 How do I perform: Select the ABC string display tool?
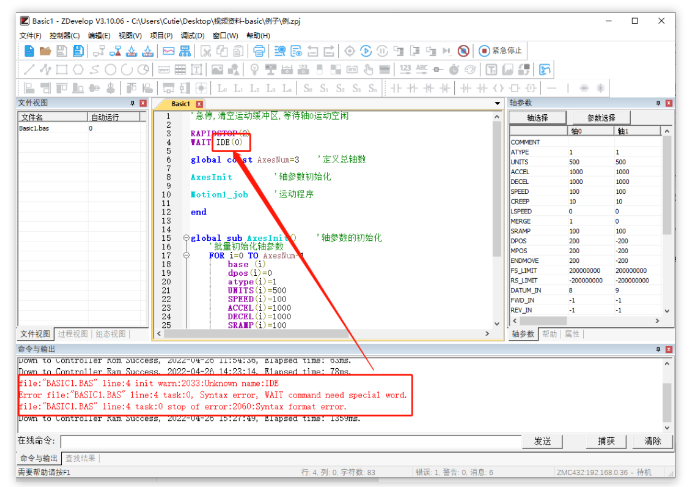421,69
